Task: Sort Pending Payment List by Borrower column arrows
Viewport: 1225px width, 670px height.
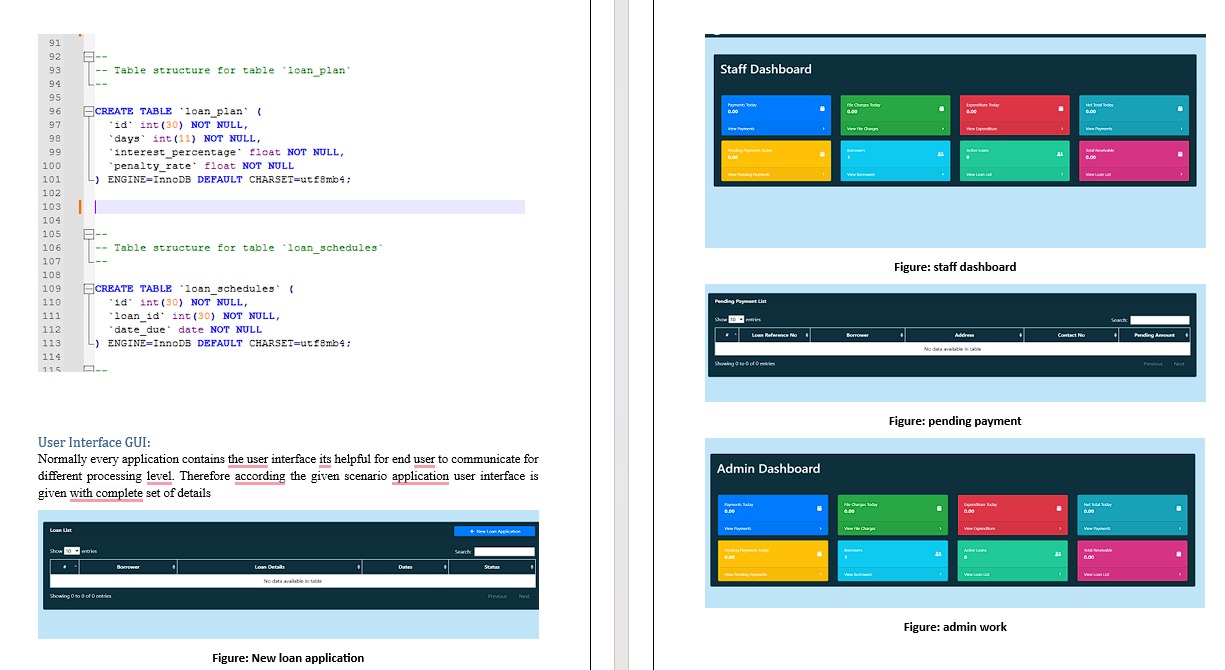Action: (x=902, y=335)
